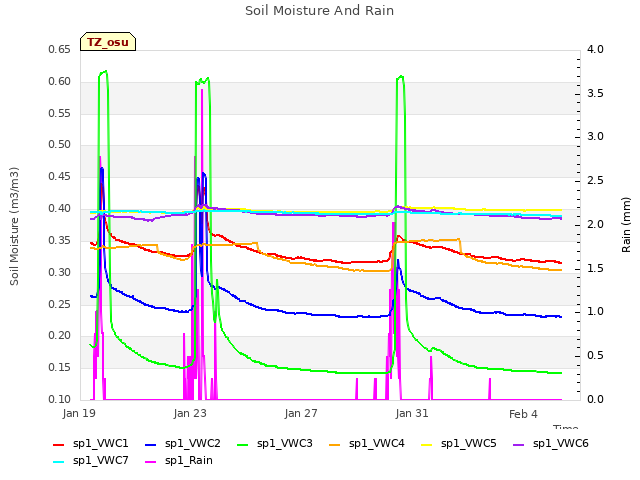Click the 0.50 soil moisture tick label
640x480 pixels.
click(60, 144)
